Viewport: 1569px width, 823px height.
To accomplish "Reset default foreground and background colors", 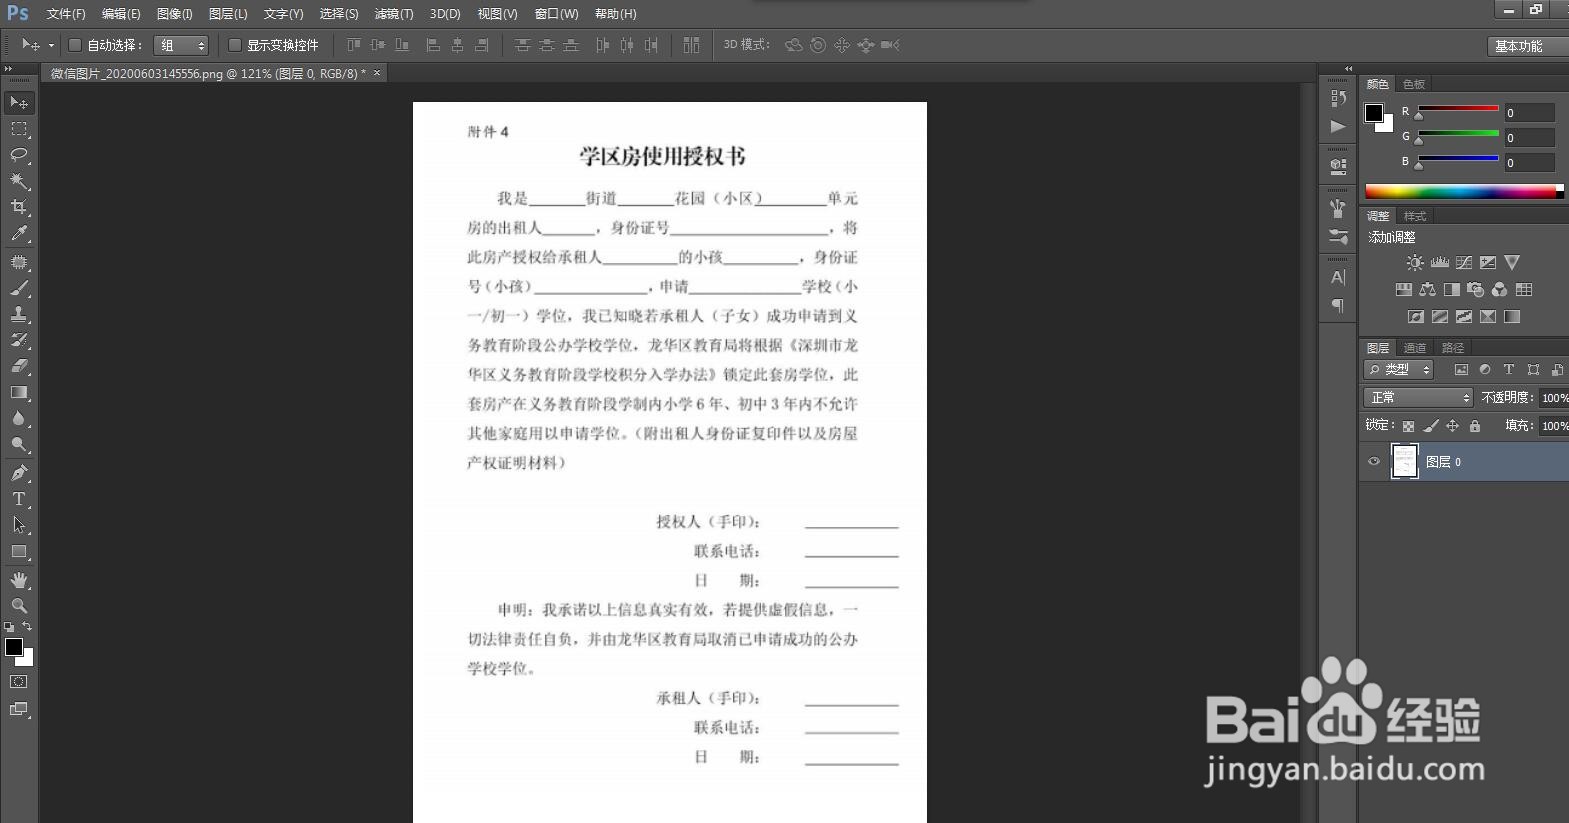I will (x=9, y=627).
